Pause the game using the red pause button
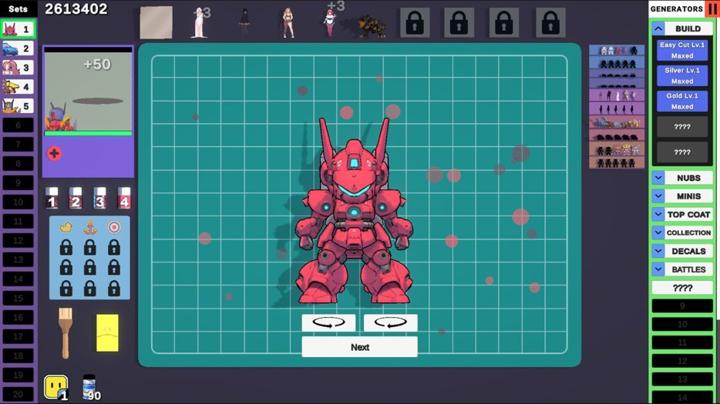The image size is (720, 404). point(712,9)
